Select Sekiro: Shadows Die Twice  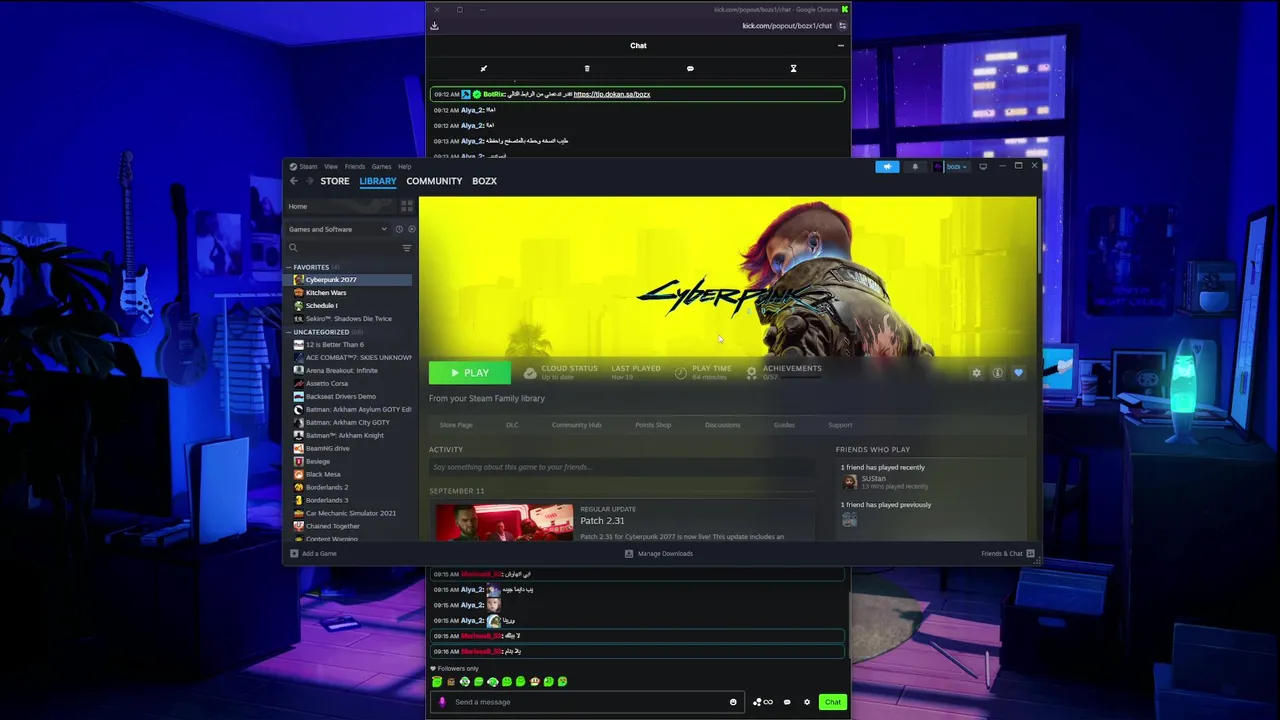click(350, 319)
